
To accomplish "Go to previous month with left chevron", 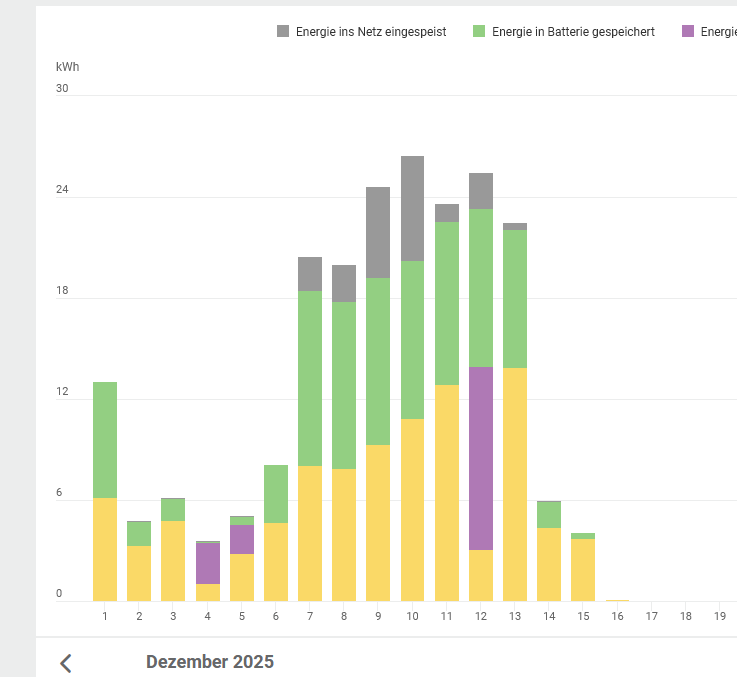I will click(66, 662).
